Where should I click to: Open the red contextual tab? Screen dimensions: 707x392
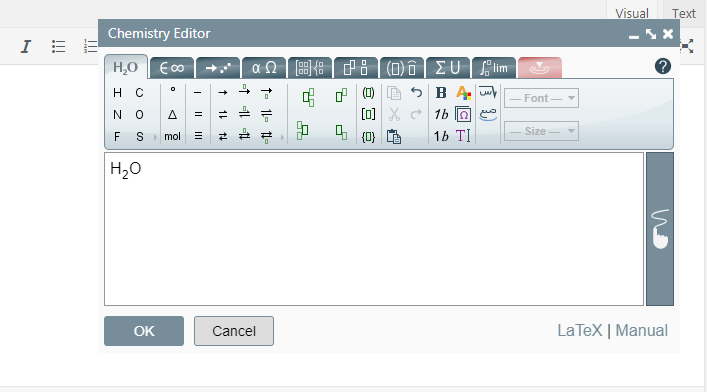click(x=540, y=68)
